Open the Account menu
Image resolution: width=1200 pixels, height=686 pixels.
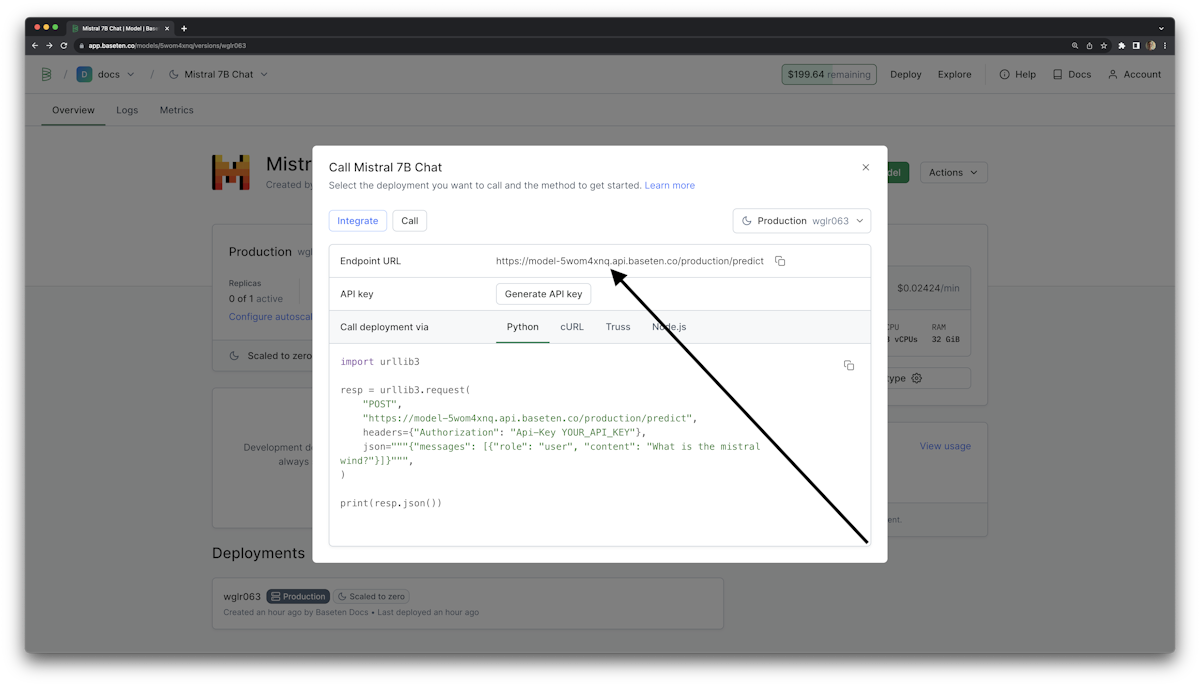[1135, 74]
